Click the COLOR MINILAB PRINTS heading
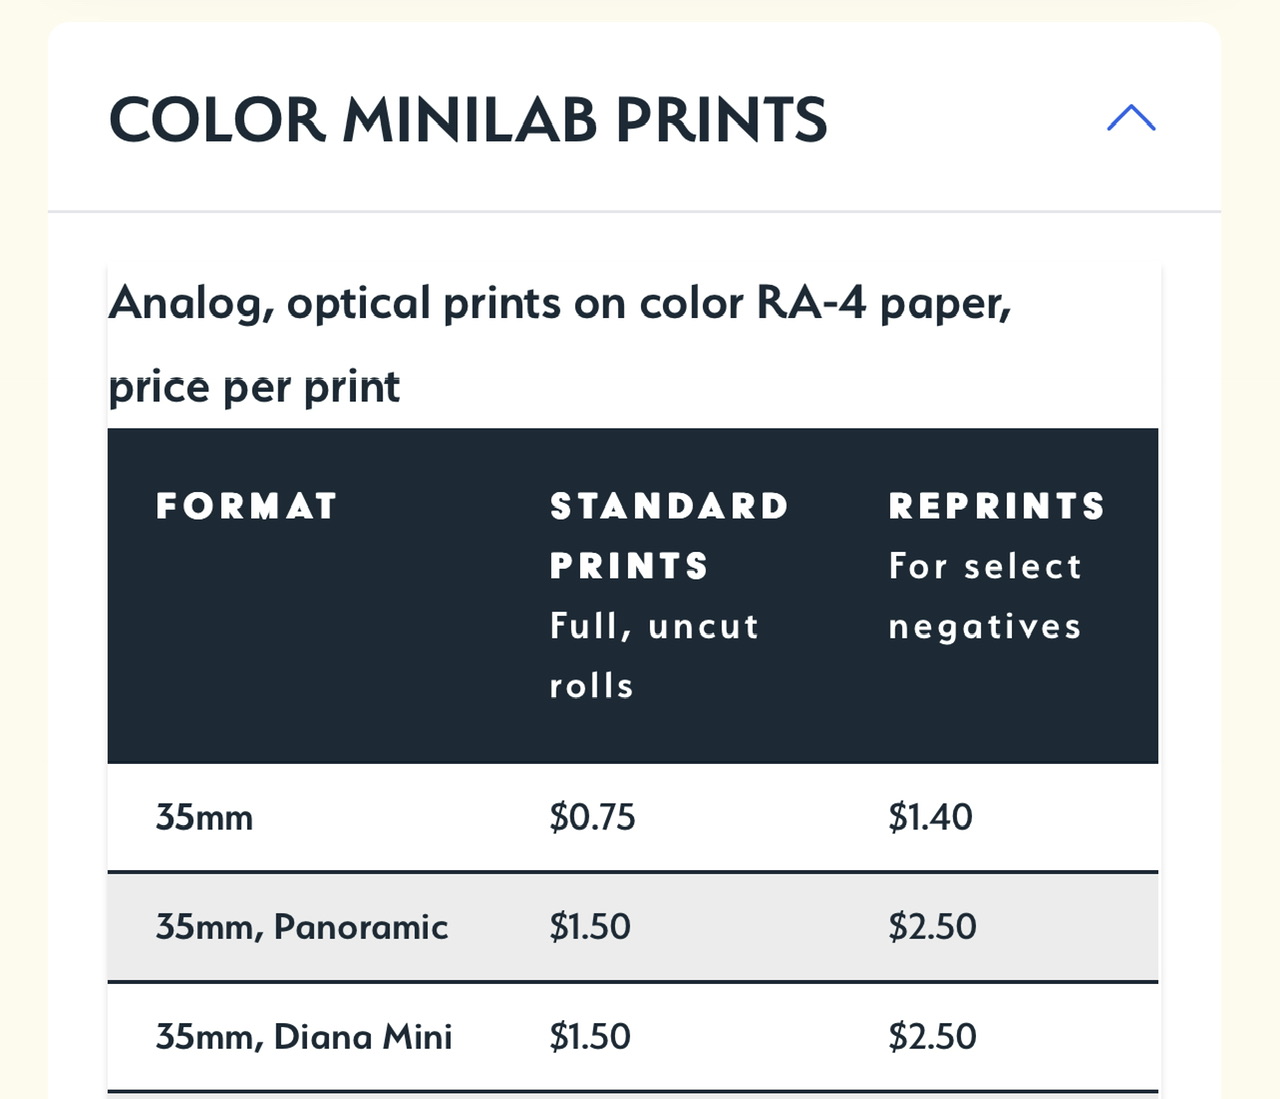The width and height of the screenshot is (1280, 1099). pyautogui.click(x=468, y=120)
